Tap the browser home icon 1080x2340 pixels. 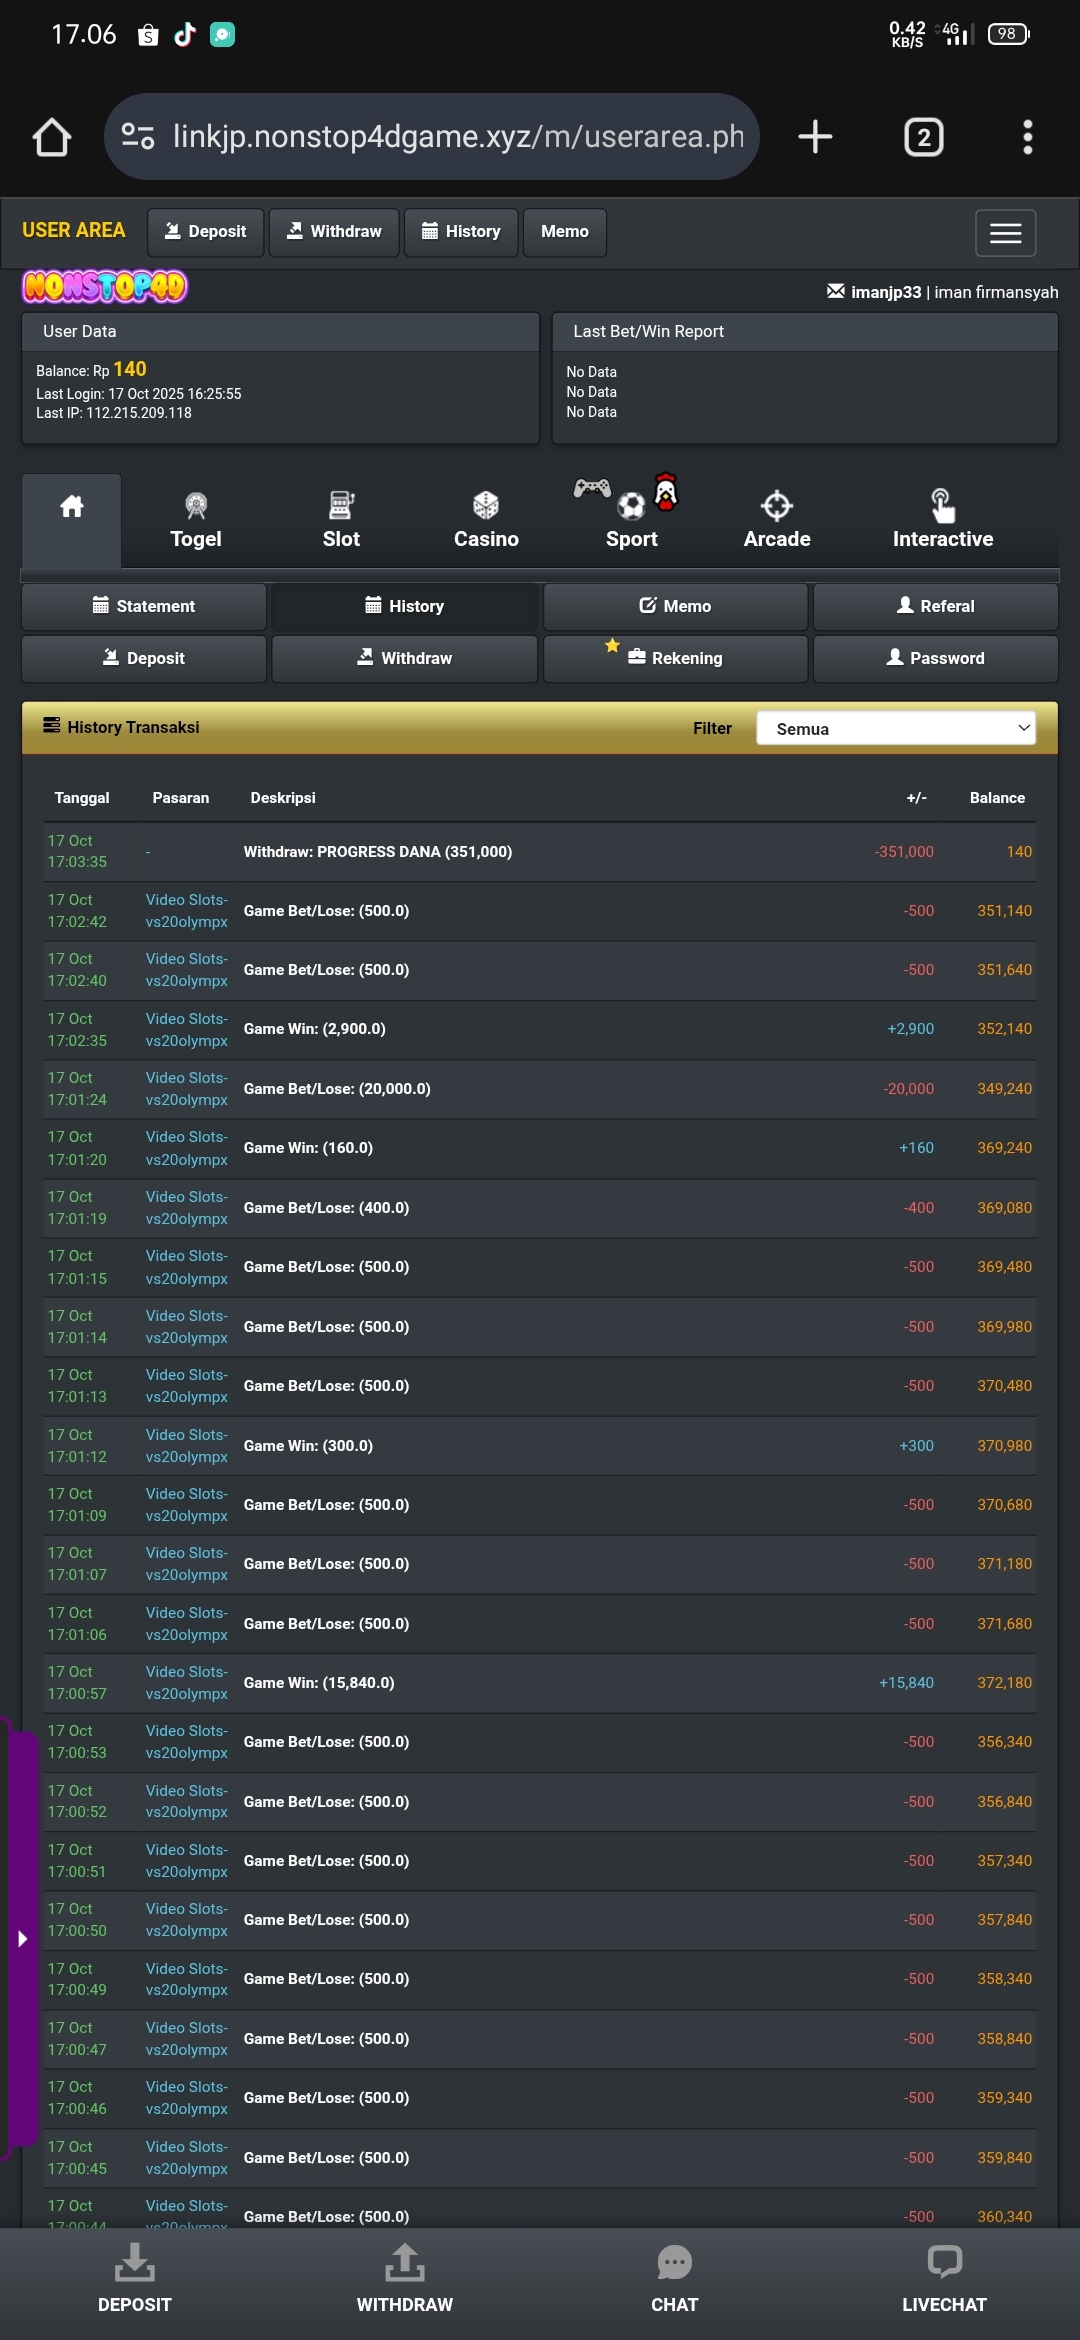52,137
